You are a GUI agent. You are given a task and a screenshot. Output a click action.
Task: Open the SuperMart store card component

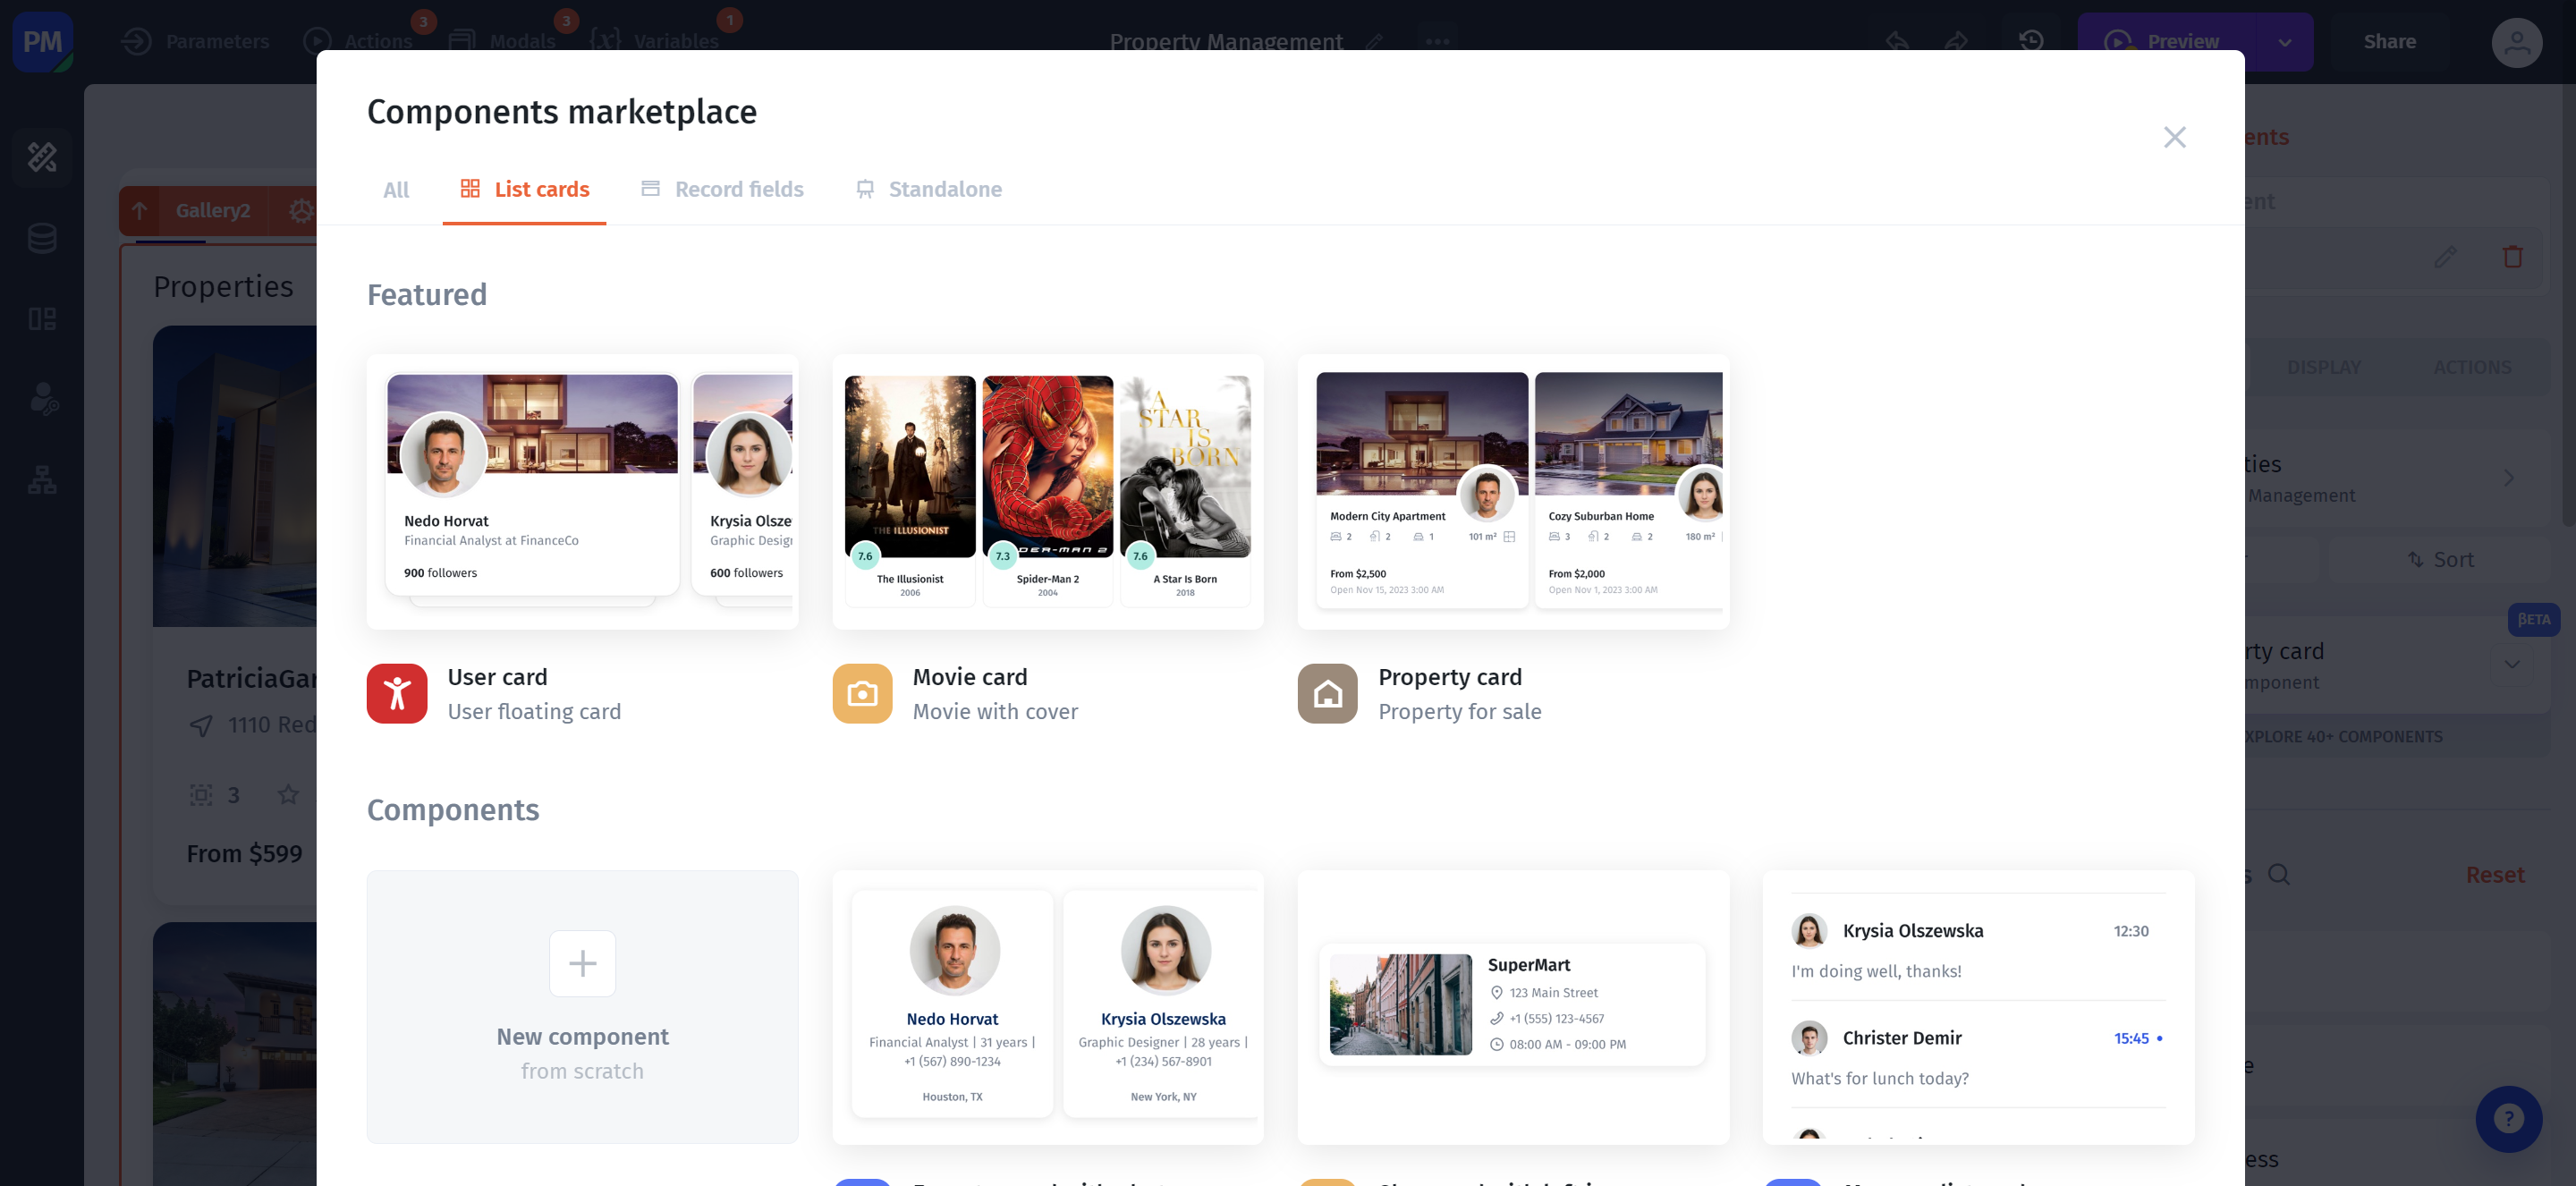[1513, 1006]
